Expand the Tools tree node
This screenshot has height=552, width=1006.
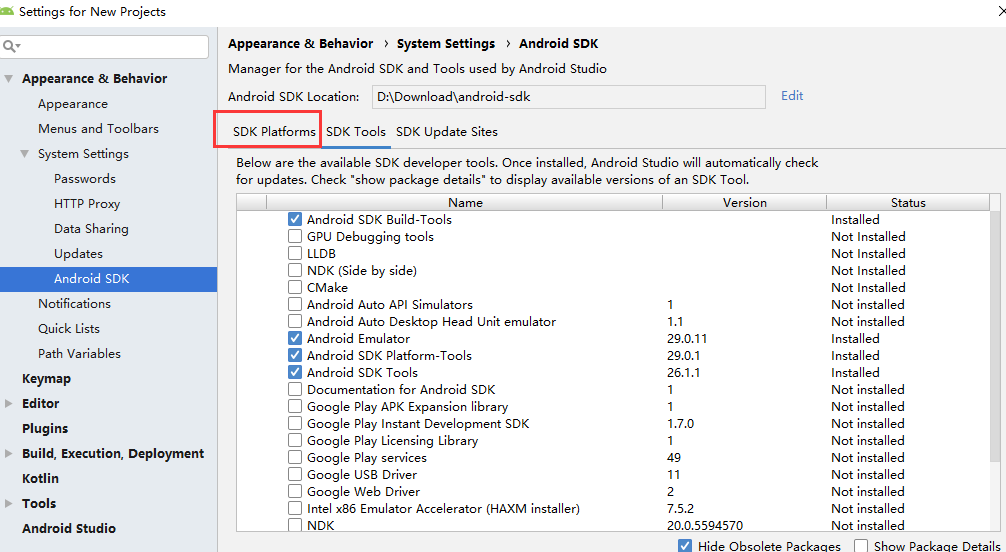[8, 504]
